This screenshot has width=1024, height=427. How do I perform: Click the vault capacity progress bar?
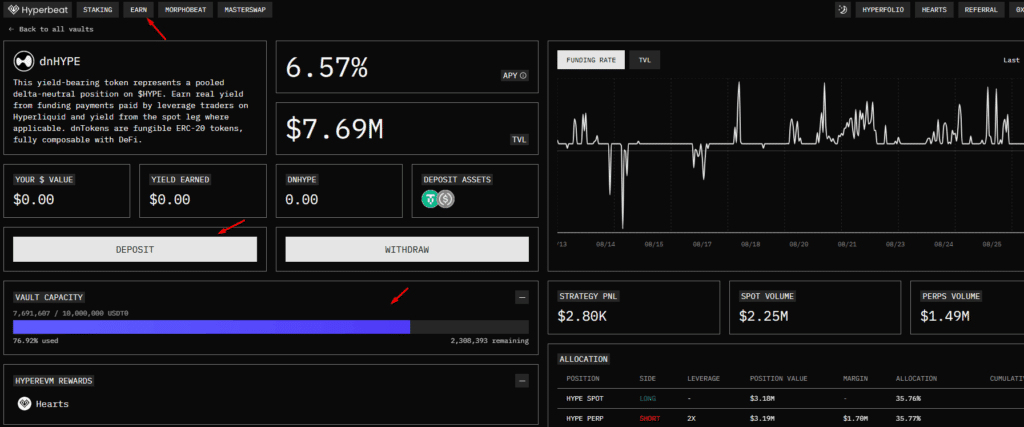click(271, 327)
